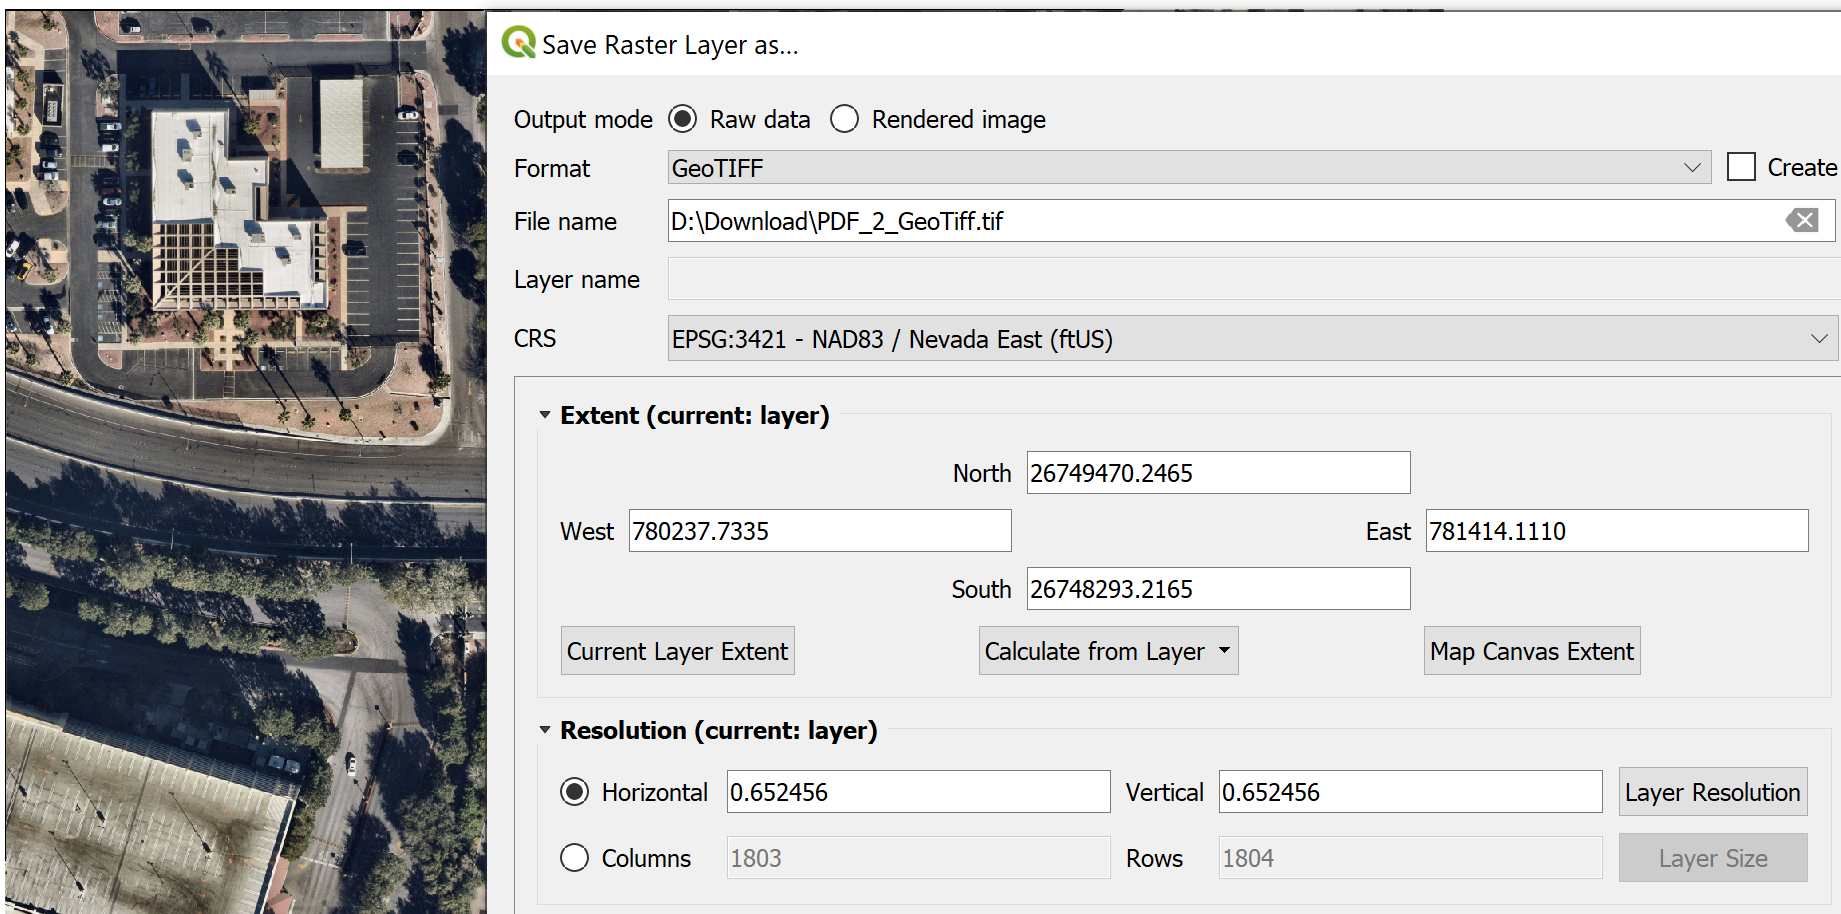Select Rendered image output mode

(845, 119)
